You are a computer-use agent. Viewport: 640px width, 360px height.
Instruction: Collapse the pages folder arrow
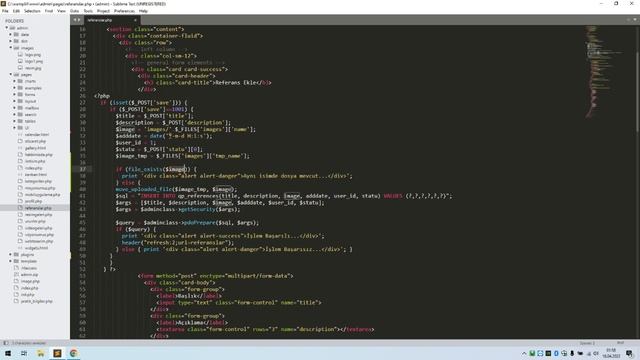point(11,75)
